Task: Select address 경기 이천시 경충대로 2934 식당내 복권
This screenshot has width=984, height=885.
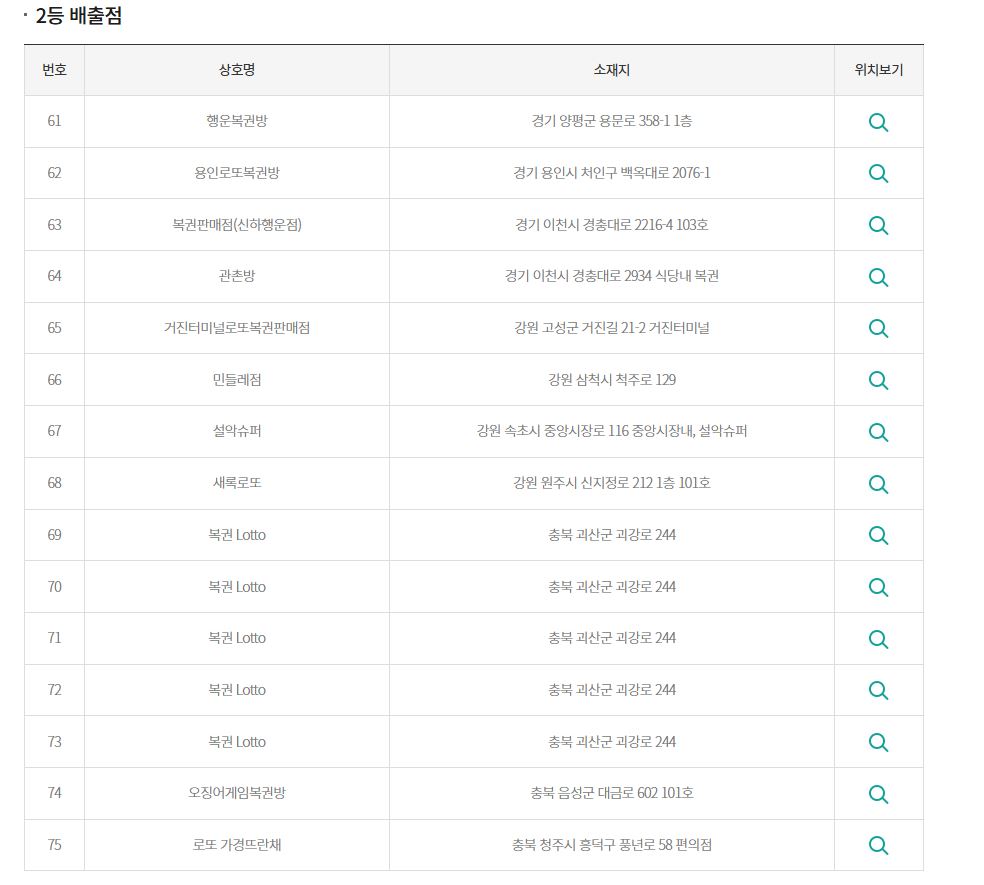Action: point(611,276)
